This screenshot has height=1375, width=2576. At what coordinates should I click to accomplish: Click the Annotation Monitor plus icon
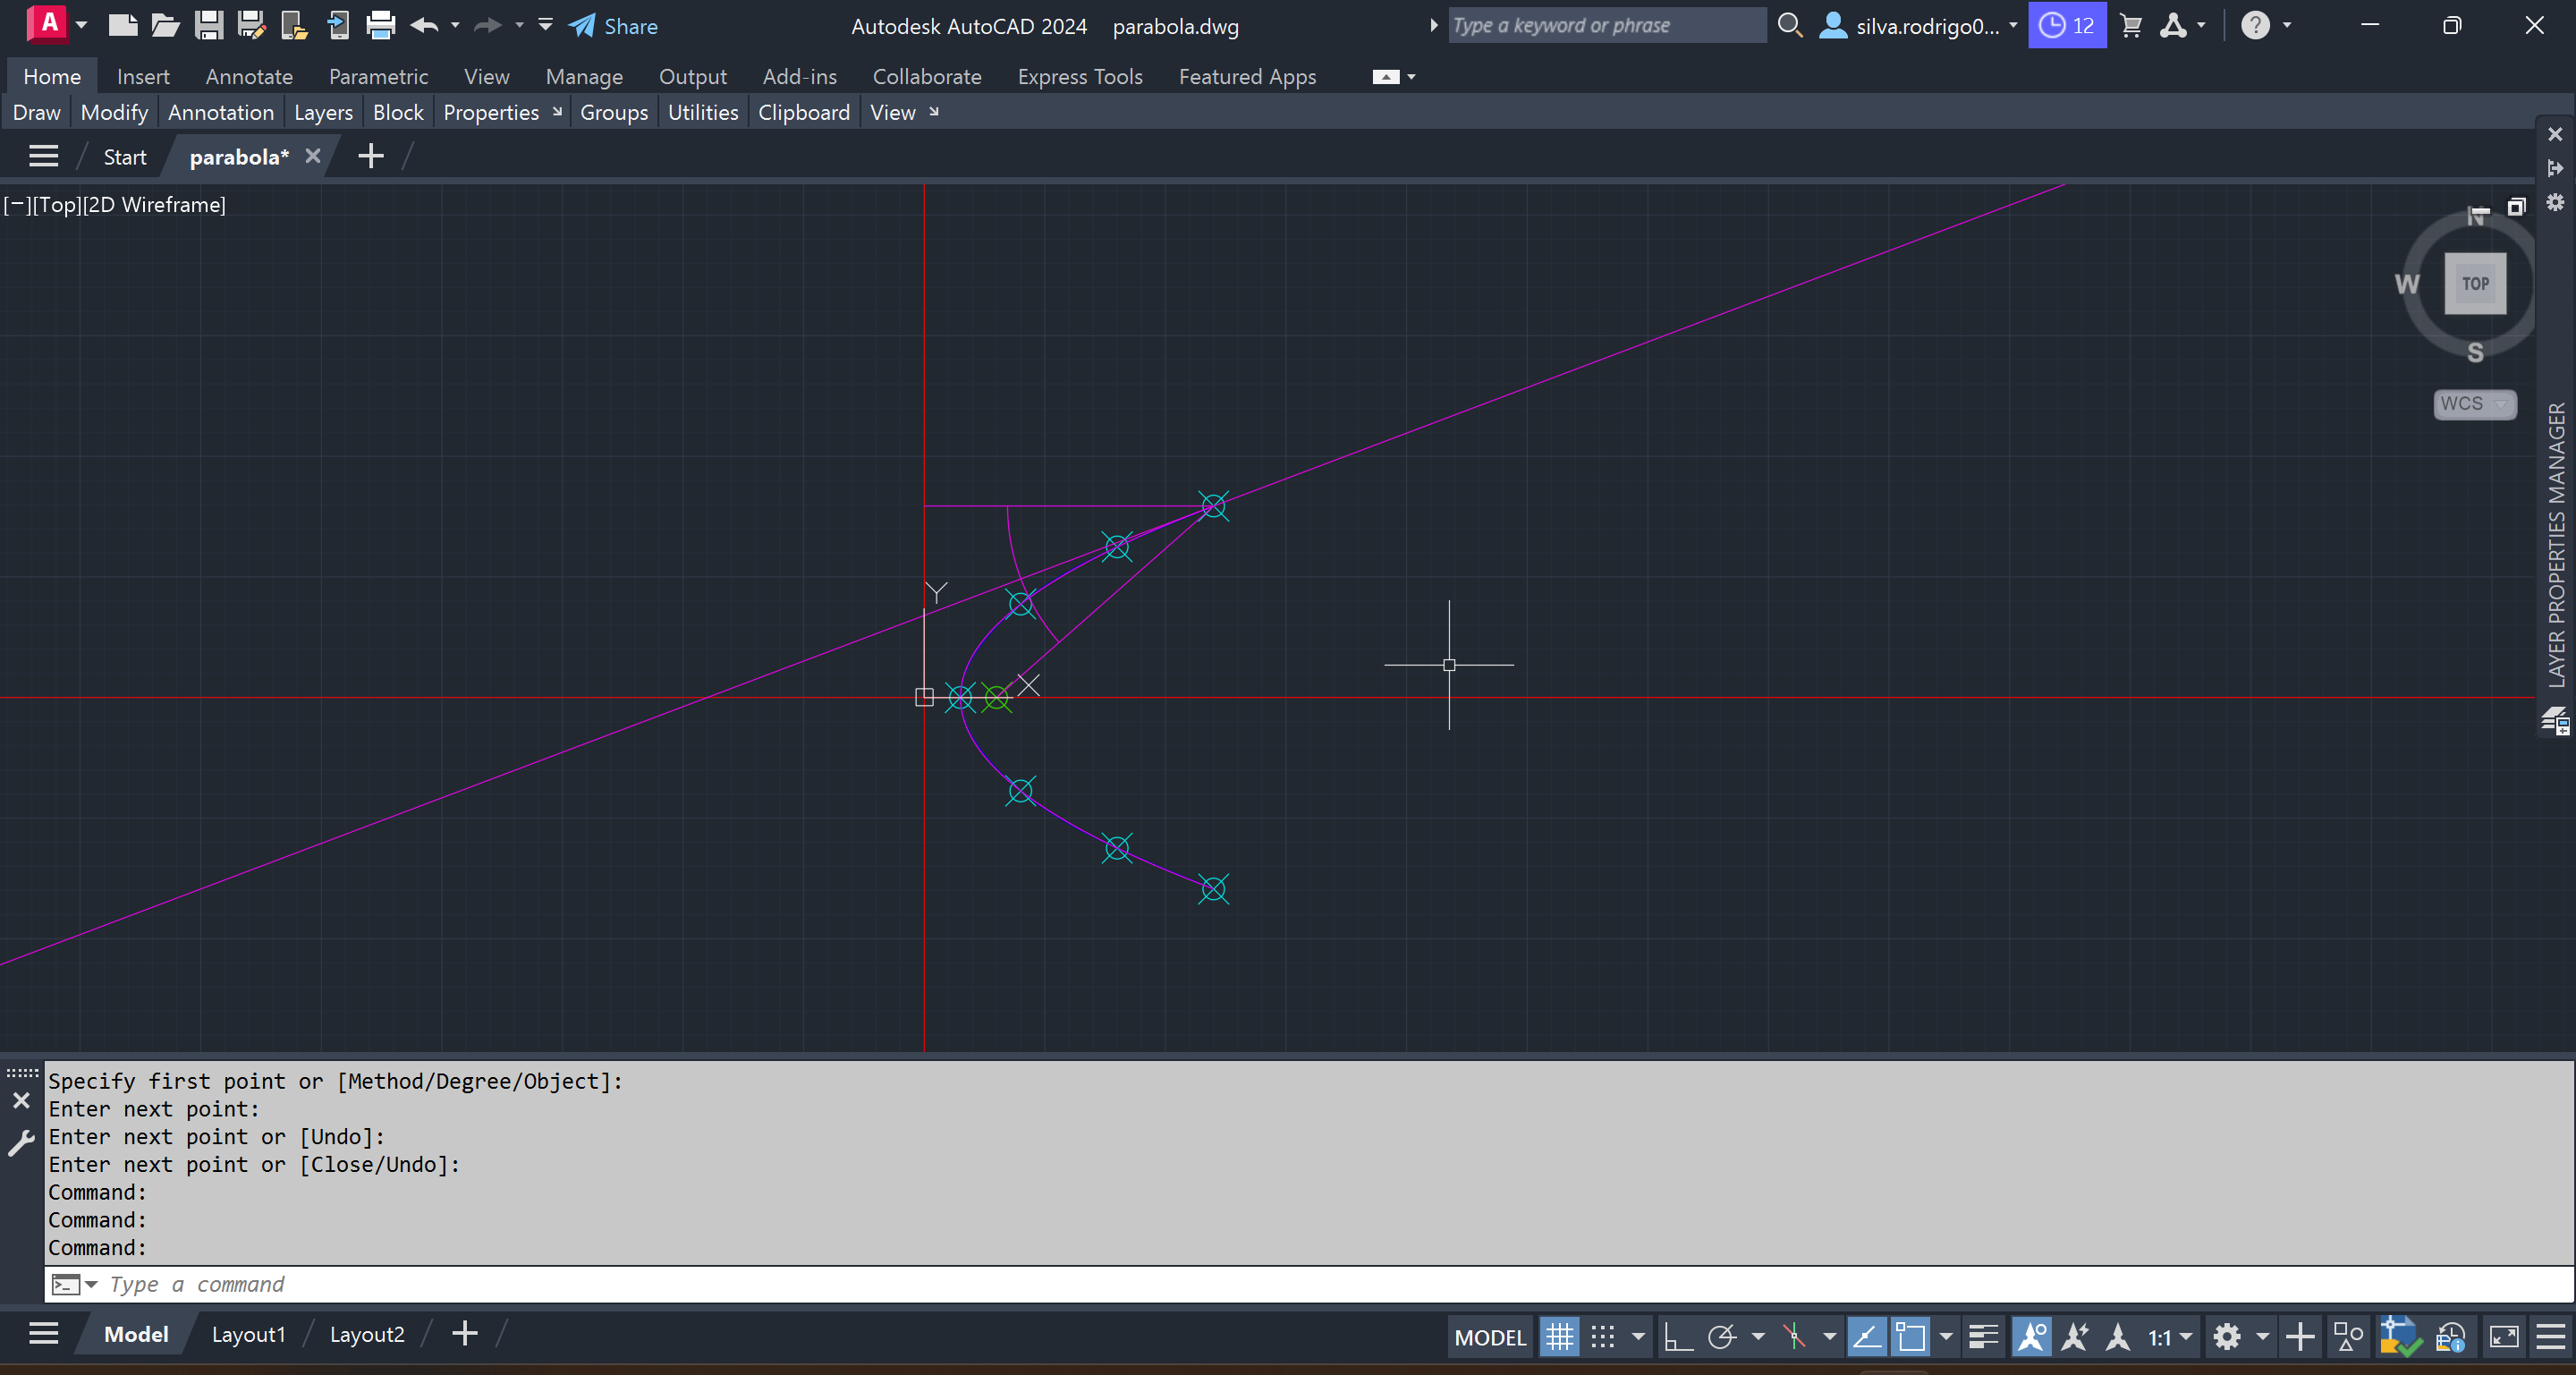[x=2300, y=1336]
